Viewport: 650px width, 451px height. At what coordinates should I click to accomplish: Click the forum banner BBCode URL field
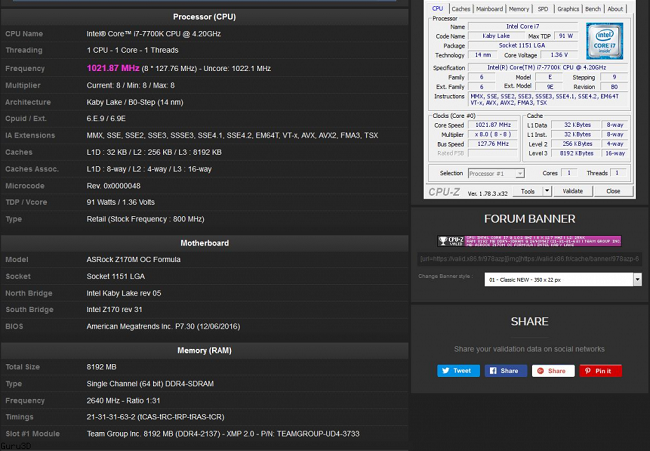pos(530,259)
